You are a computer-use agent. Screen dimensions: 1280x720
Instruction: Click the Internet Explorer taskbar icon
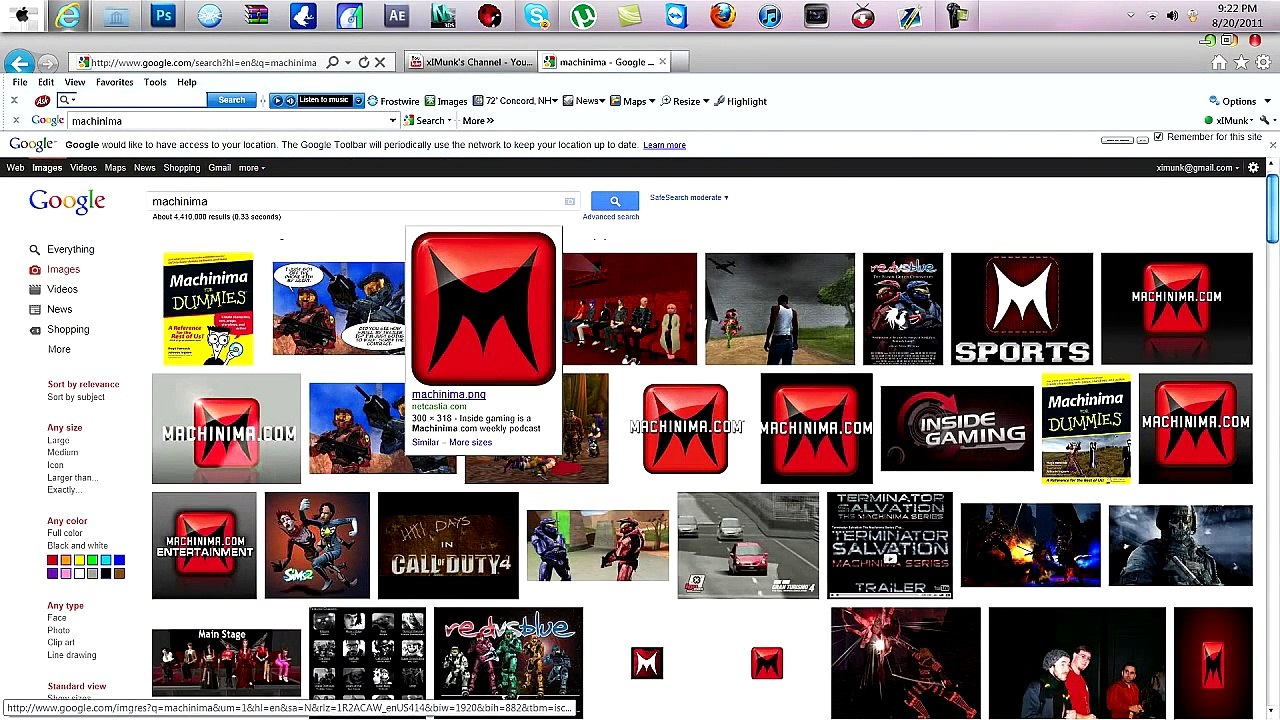68,16
